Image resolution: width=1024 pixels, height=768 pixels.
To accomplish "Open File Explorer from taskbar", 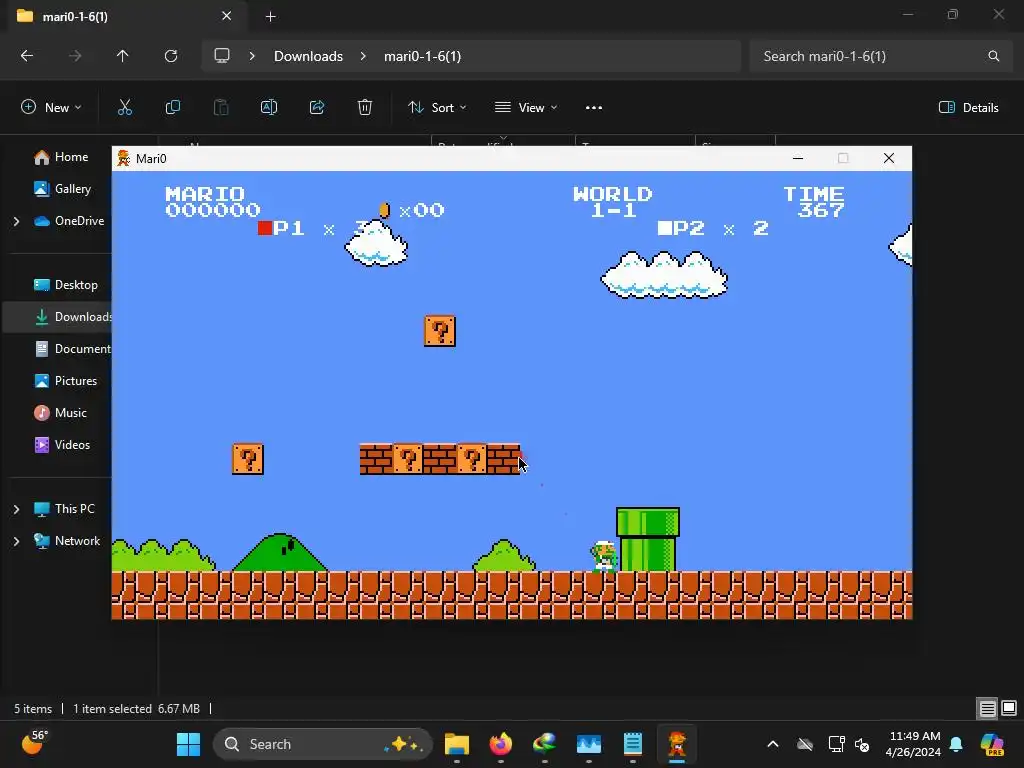I will (457, 744).
